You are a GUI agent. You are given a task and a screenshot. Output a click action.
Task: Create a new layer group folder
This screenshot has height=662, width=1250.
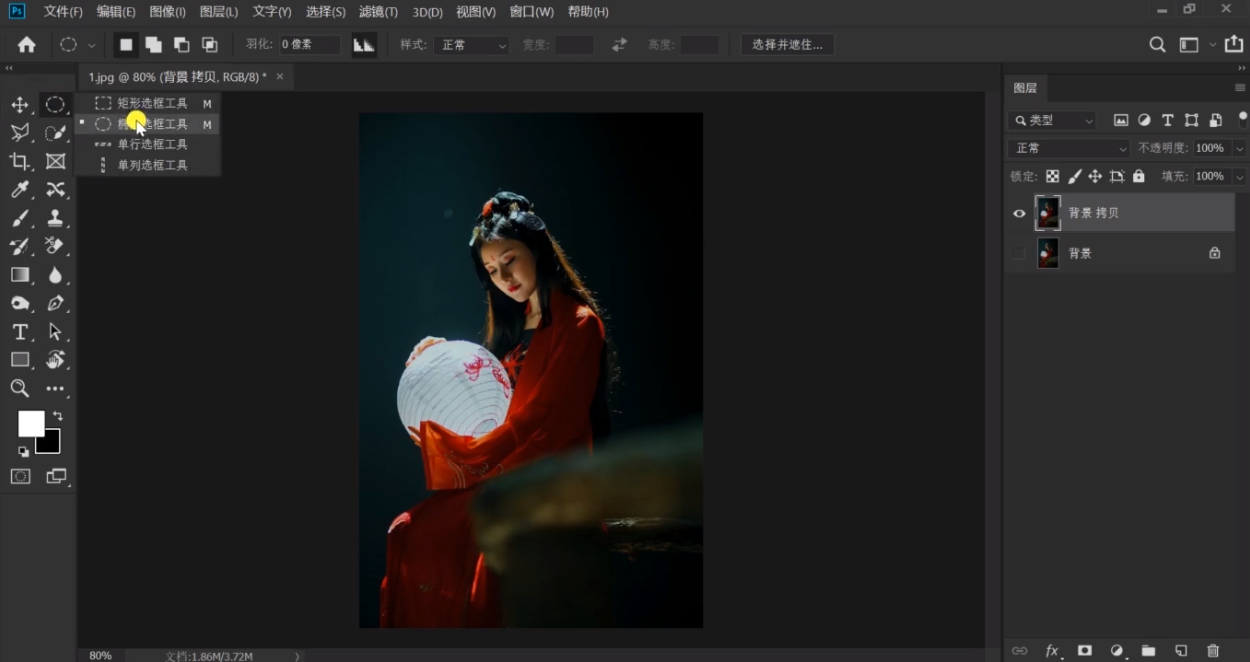tap(1148, 651)
